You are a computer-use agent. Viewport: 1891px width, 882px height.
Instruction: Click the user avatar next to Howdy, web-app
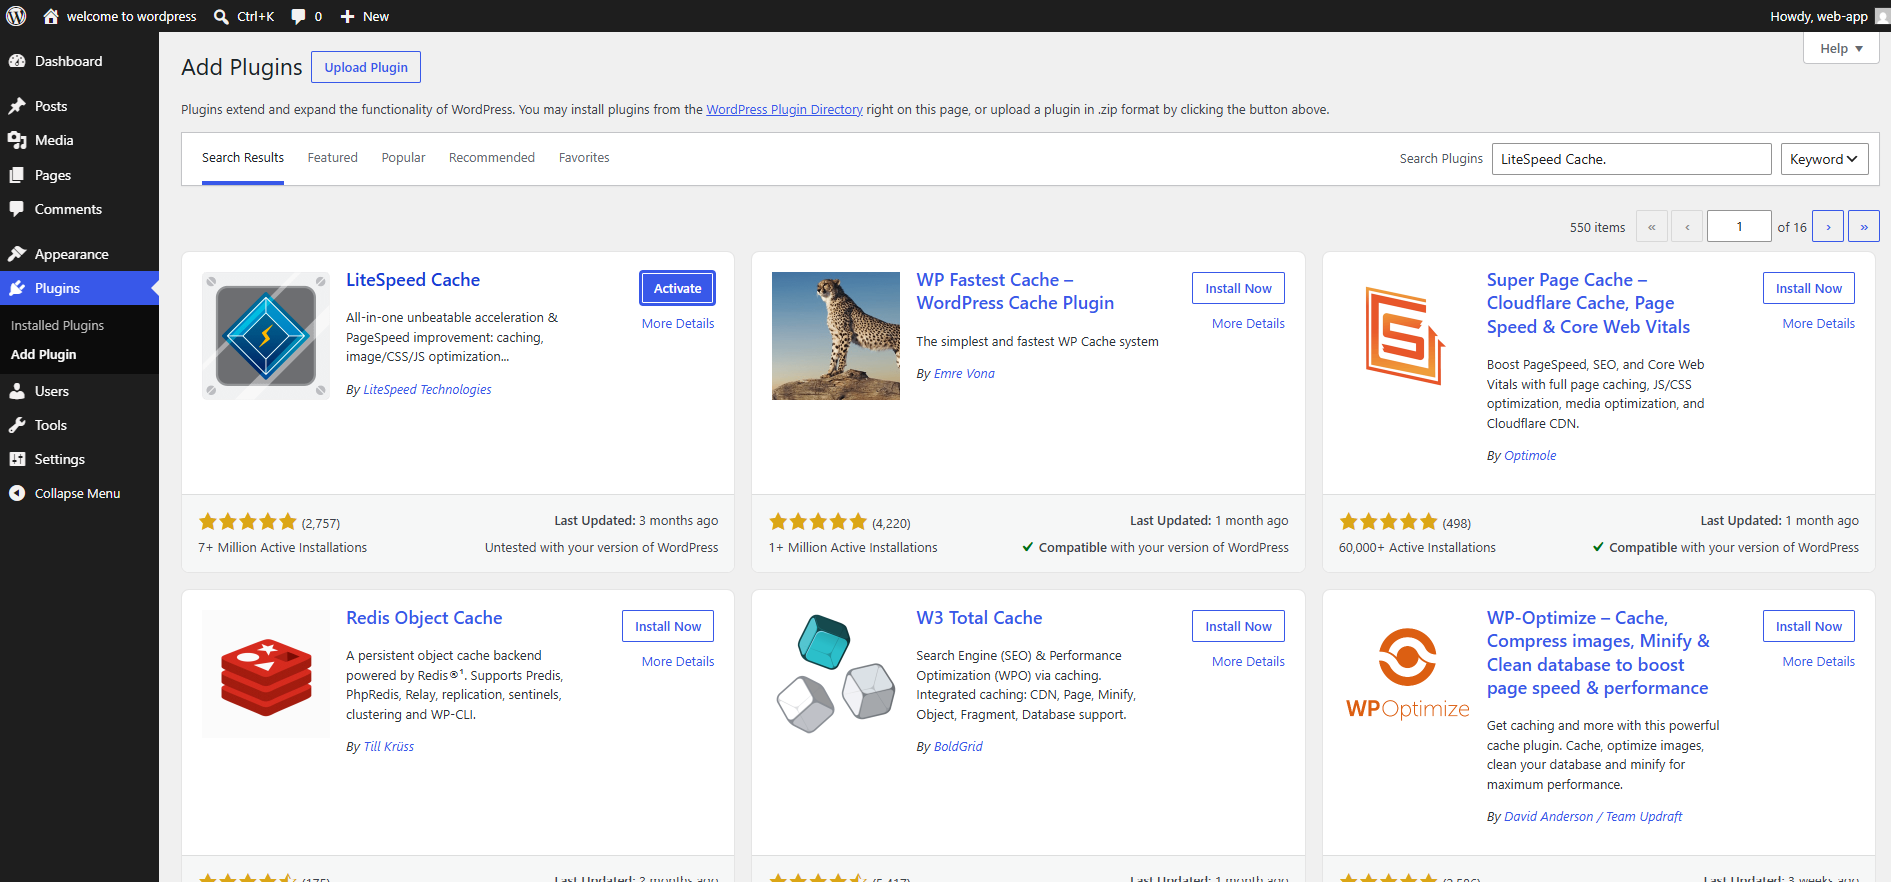coord(1882,16)
